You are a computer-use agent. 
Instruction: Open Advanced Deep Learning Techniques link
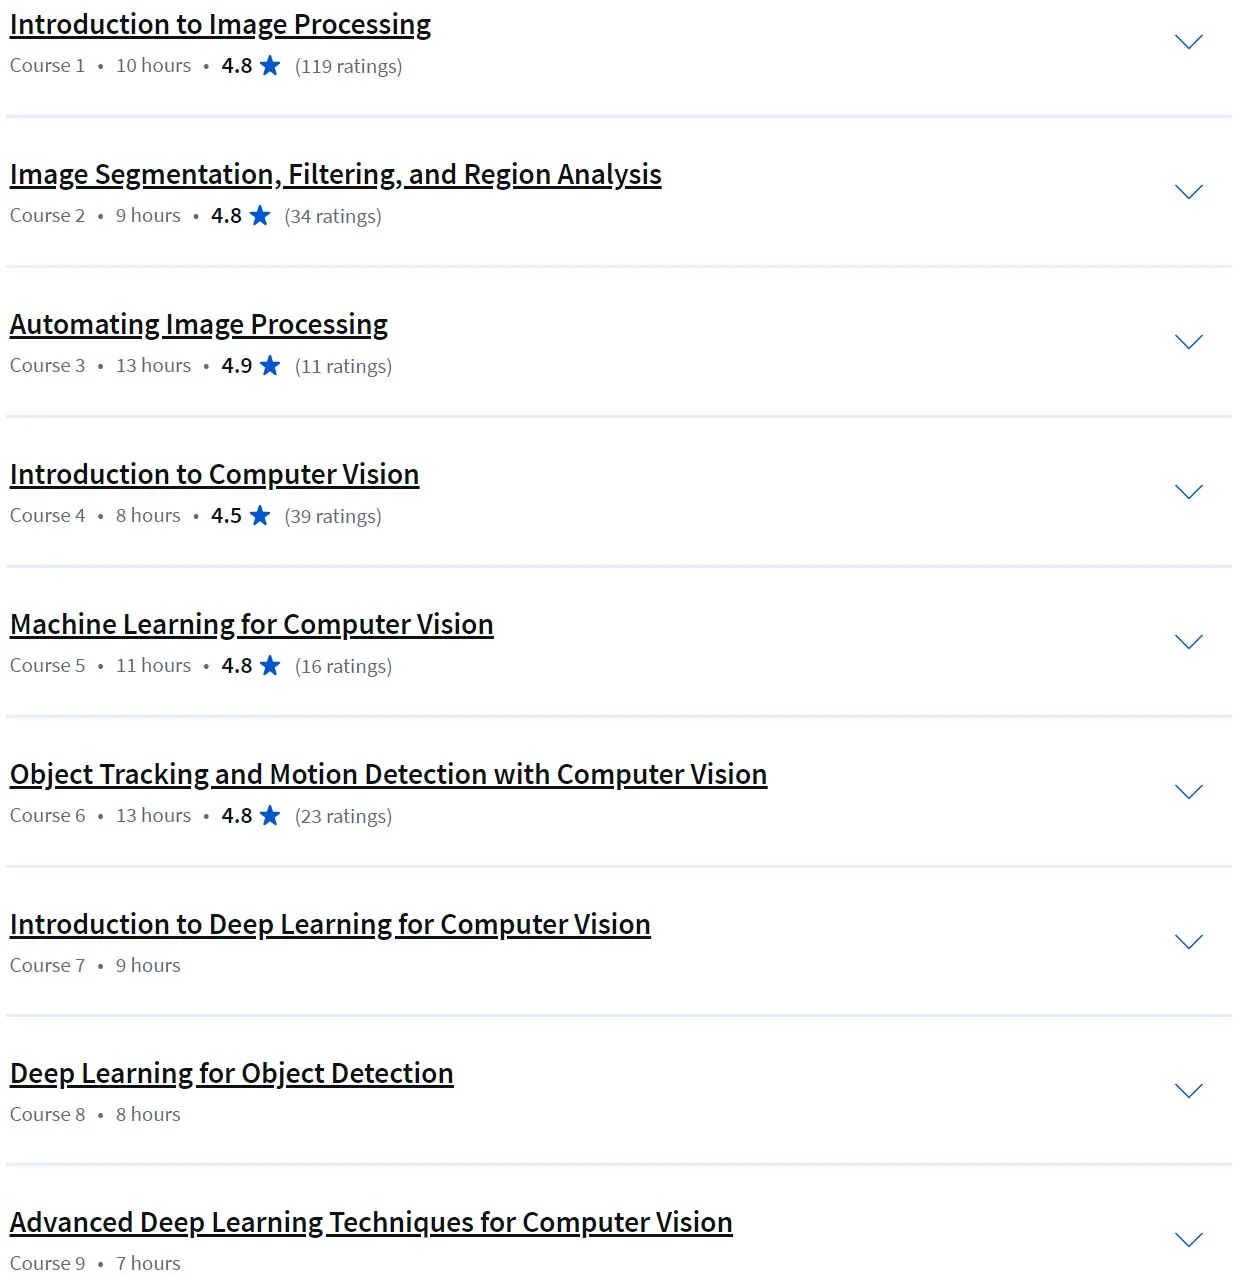371,1223
